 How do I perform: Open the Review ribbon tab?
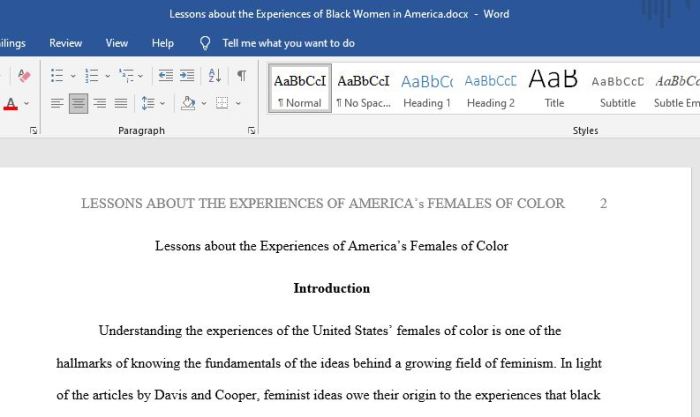66,43
